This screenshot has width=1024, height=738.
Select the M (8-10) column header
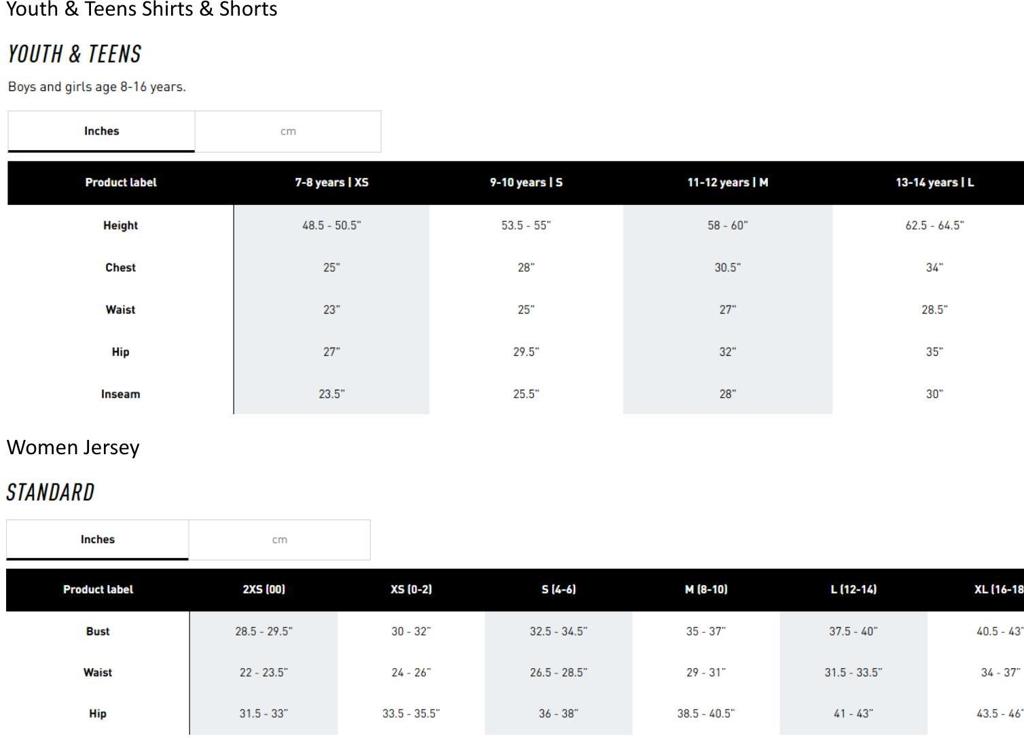tap(706, 589)
